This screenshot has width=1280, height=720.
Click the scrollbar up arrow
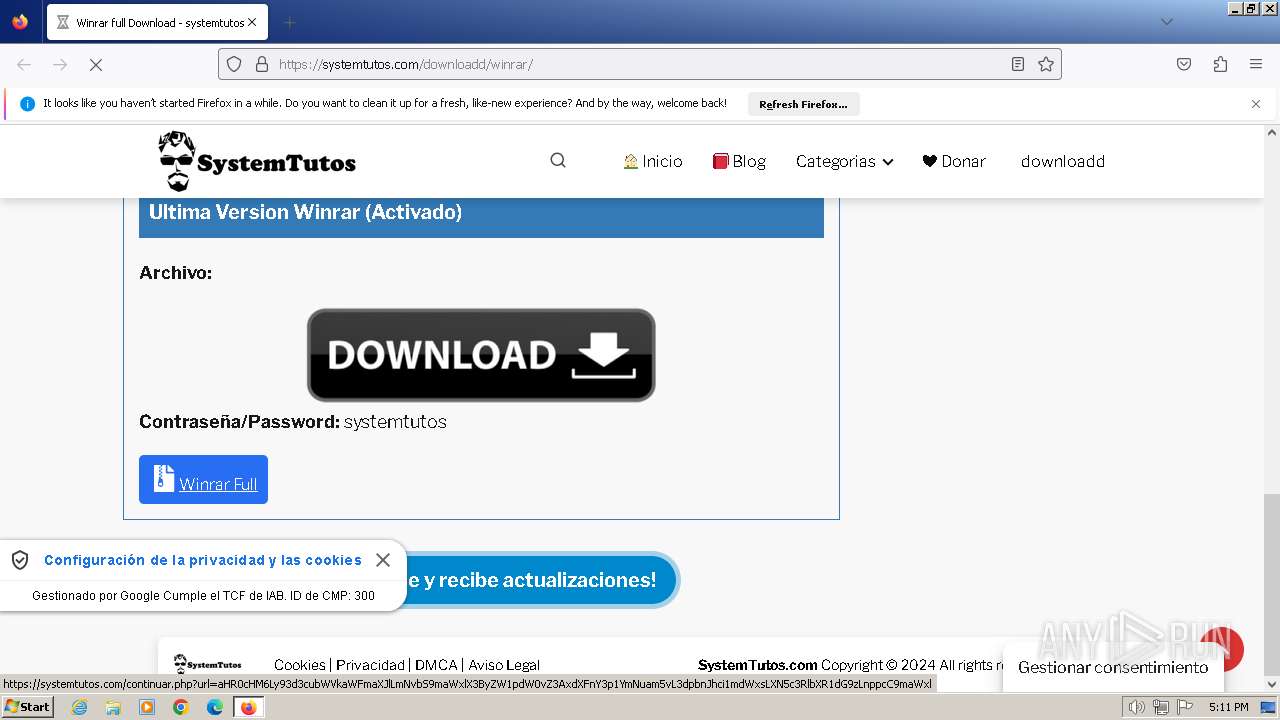click(1272, 132)
